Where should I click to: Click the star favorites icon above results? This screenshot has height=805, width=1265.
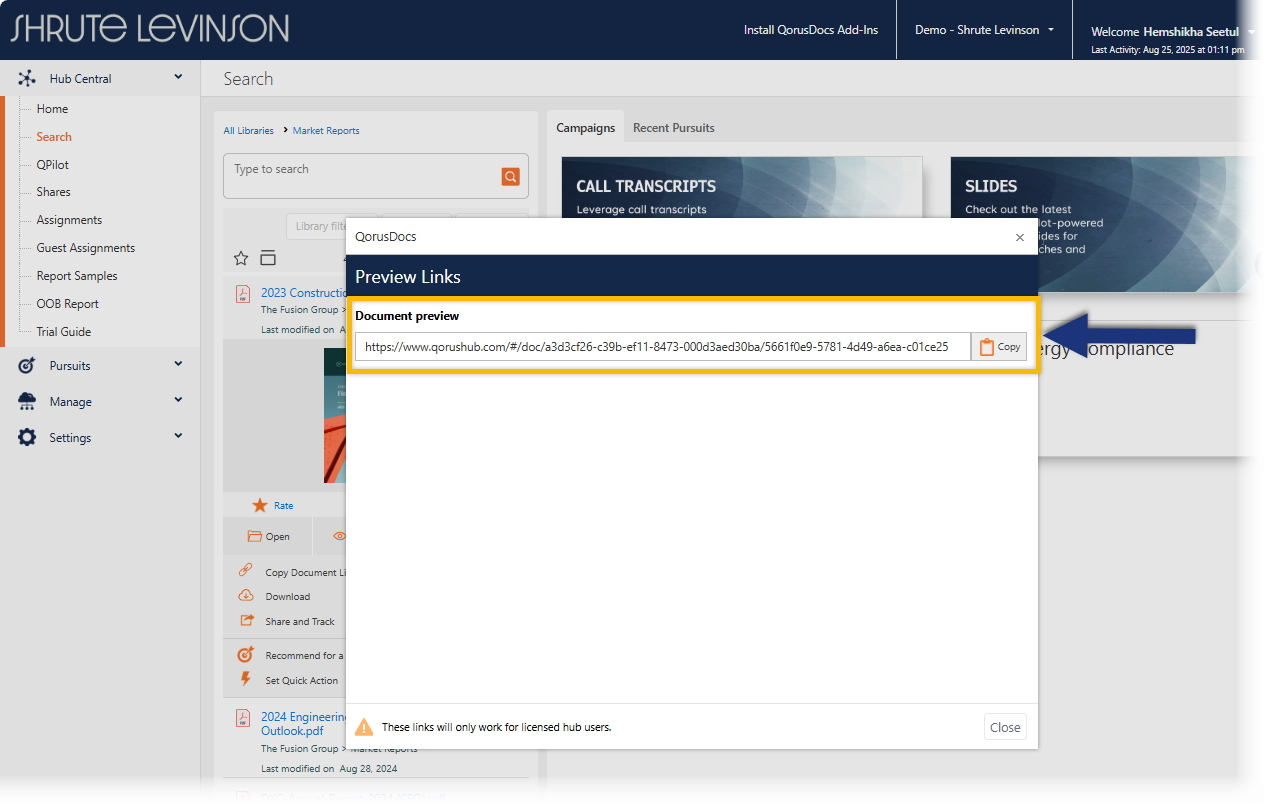tap(241, 258)
